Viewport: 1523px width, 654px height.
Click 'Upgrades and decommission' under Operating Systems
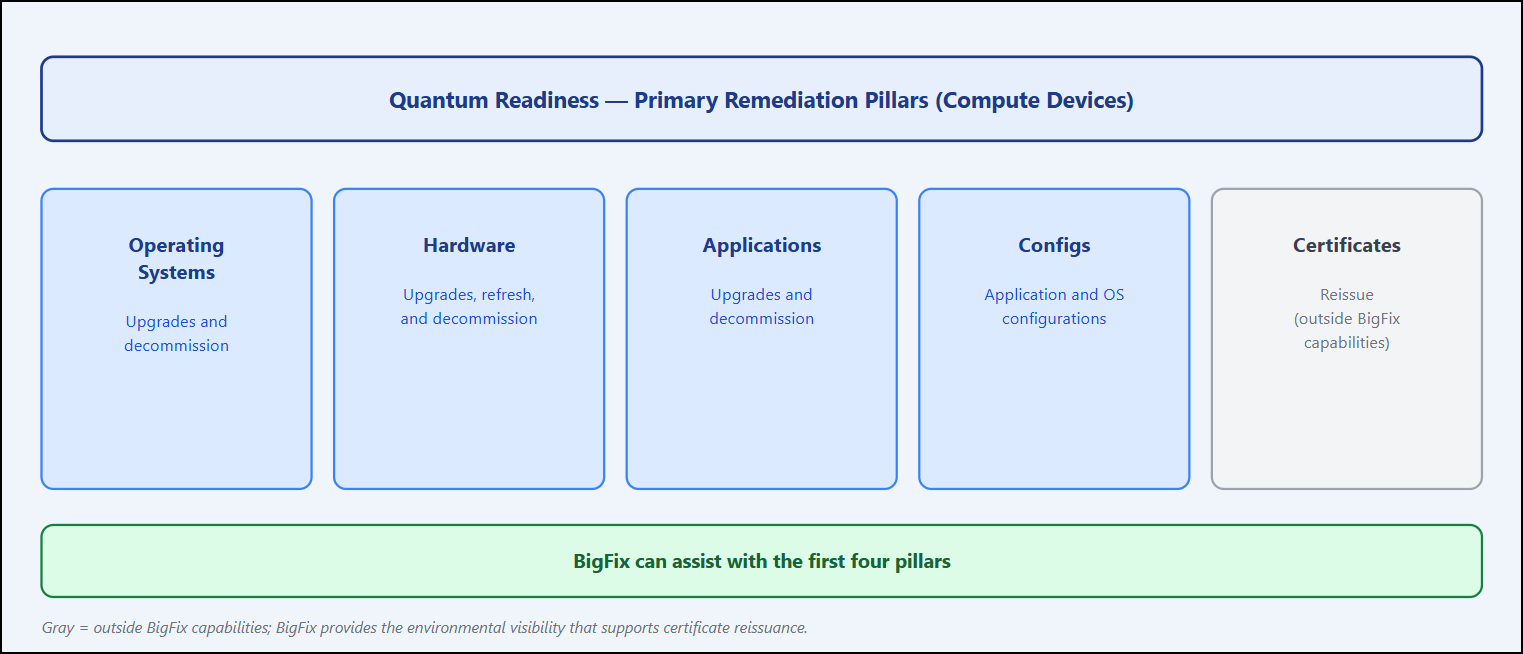click(176, 334)
